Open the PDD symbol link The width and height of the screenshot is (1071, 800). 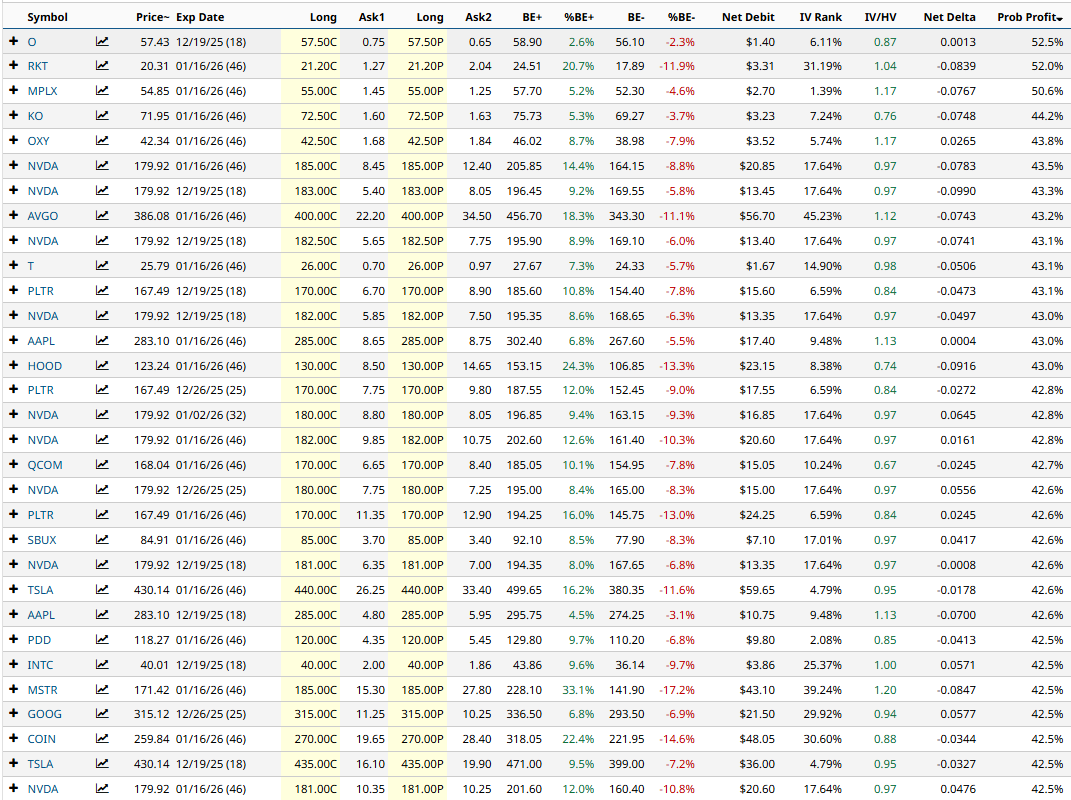[x=39, y=640]
